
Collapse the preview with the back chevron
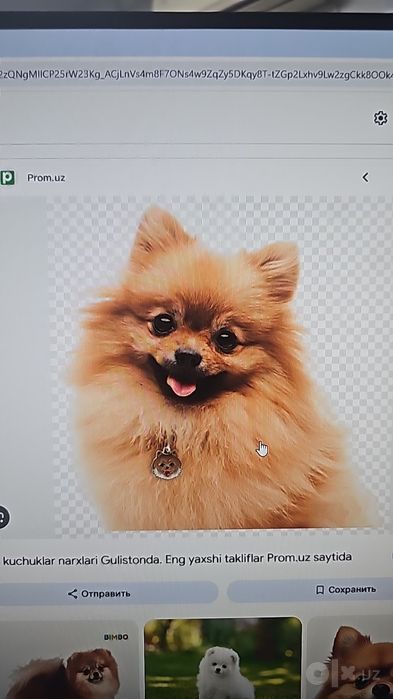(x=365, y=177)
